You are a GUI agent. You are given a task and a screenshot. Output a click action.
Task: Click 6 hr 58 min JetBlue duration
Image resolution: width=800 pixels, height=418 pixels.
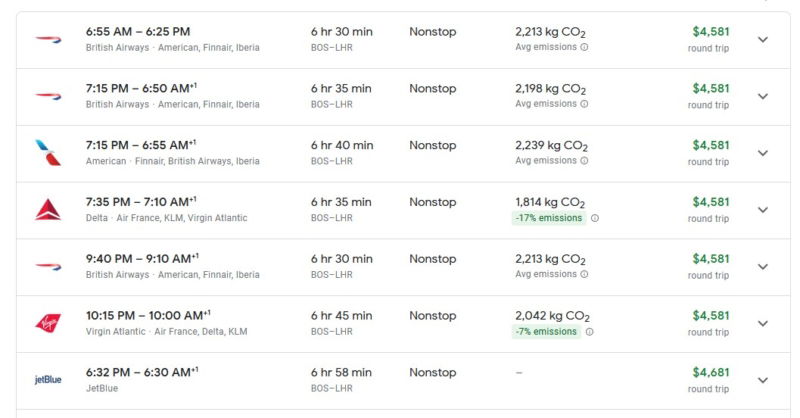pyautogui.click(x=341, y=372)
